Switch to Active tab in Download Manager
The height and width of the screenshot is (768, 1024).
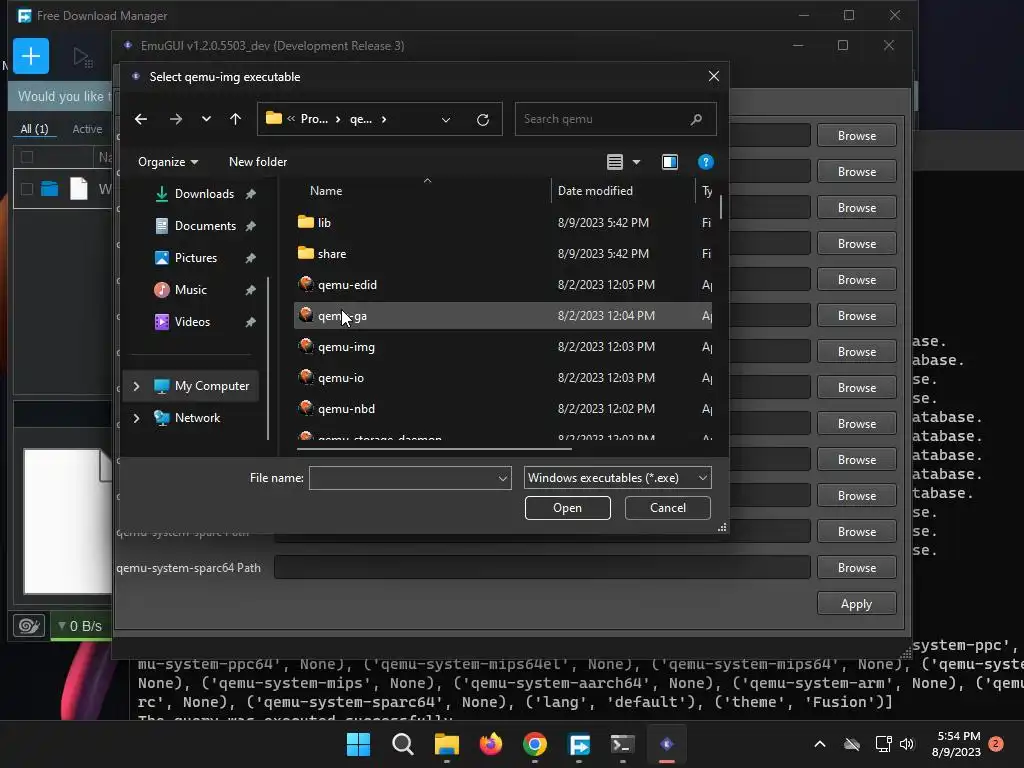click(x=87, y=129)
